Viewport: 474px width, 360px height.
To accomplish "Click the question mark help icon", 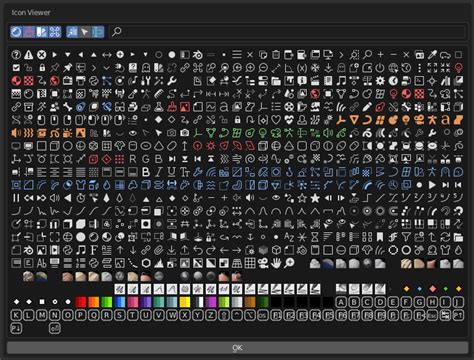I will pos(16,54).
